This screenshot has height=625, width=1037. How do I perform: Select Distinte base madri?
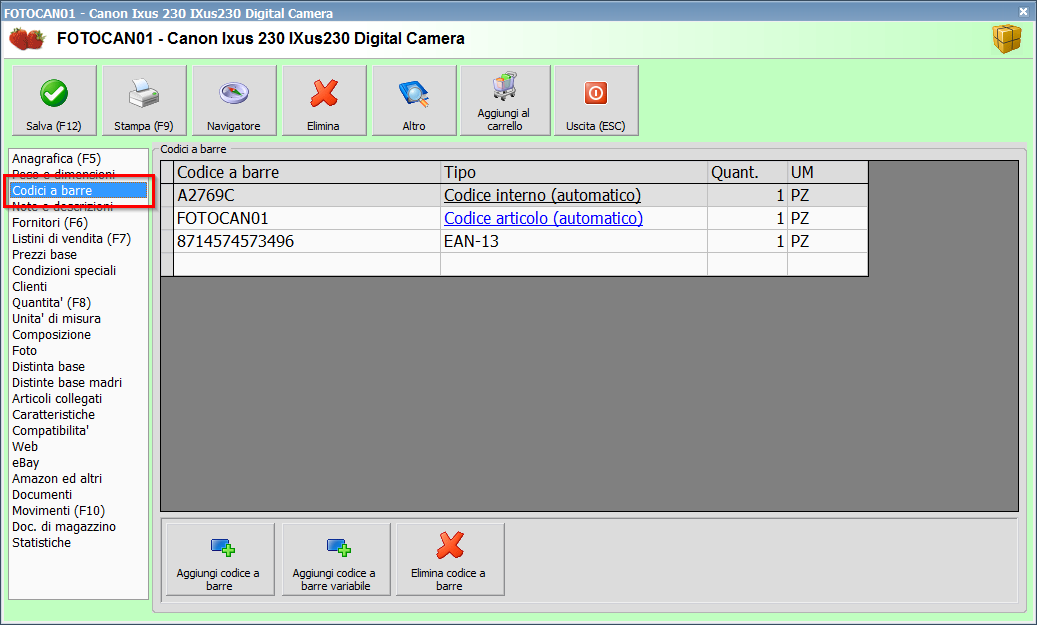coord(67,383)
